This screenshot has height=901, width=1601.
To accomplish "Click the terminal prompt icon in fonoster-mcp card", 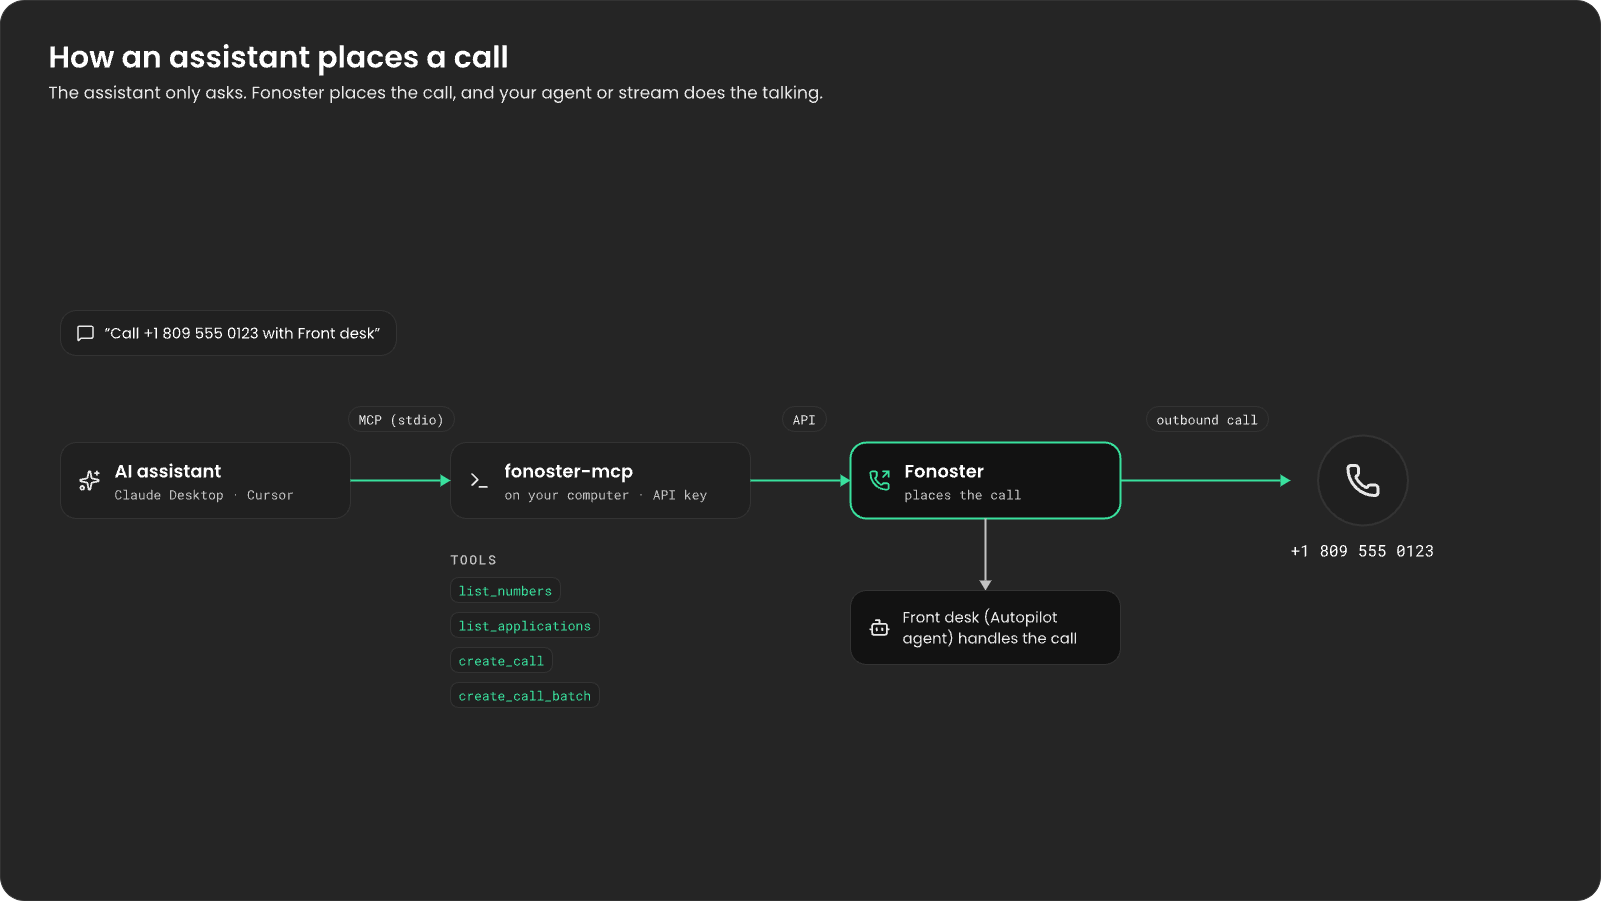I will coord(479,481).
